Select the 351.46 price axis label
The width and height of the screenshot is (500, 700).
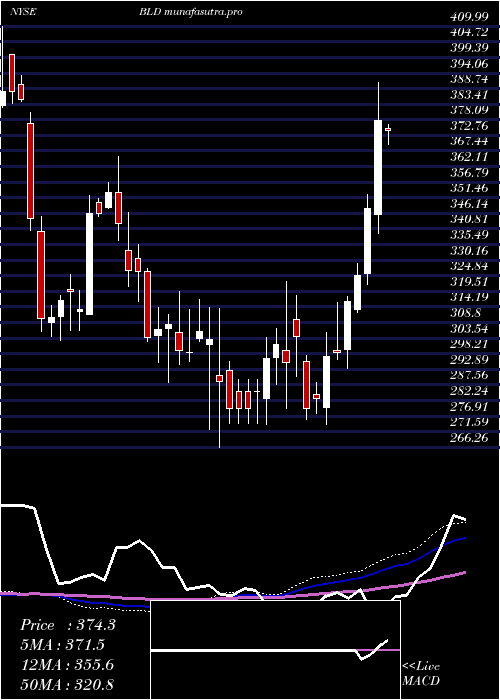(x=468, y=188)
